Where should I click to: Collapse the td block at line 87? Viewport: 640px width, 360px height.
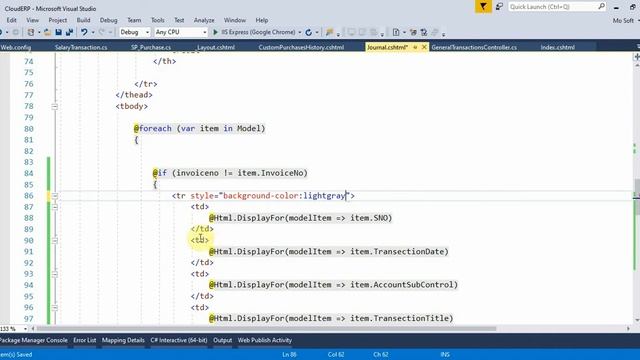54,207
